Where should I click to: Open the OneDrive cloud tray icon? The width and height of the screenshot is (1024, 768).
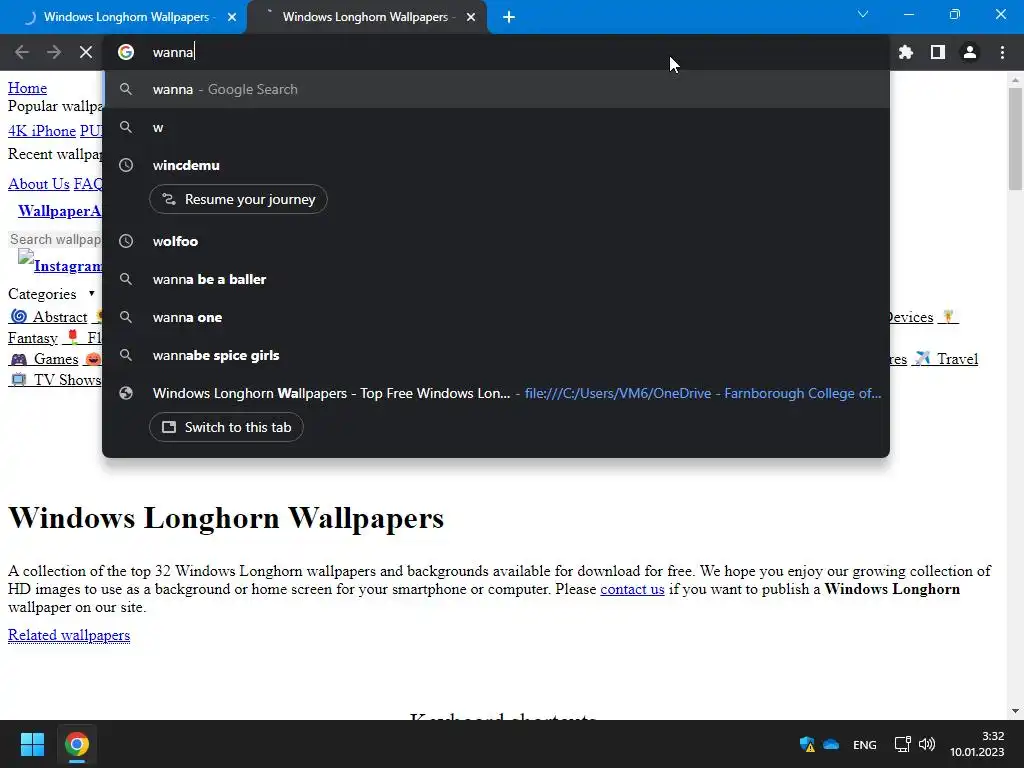pos(831,744)
